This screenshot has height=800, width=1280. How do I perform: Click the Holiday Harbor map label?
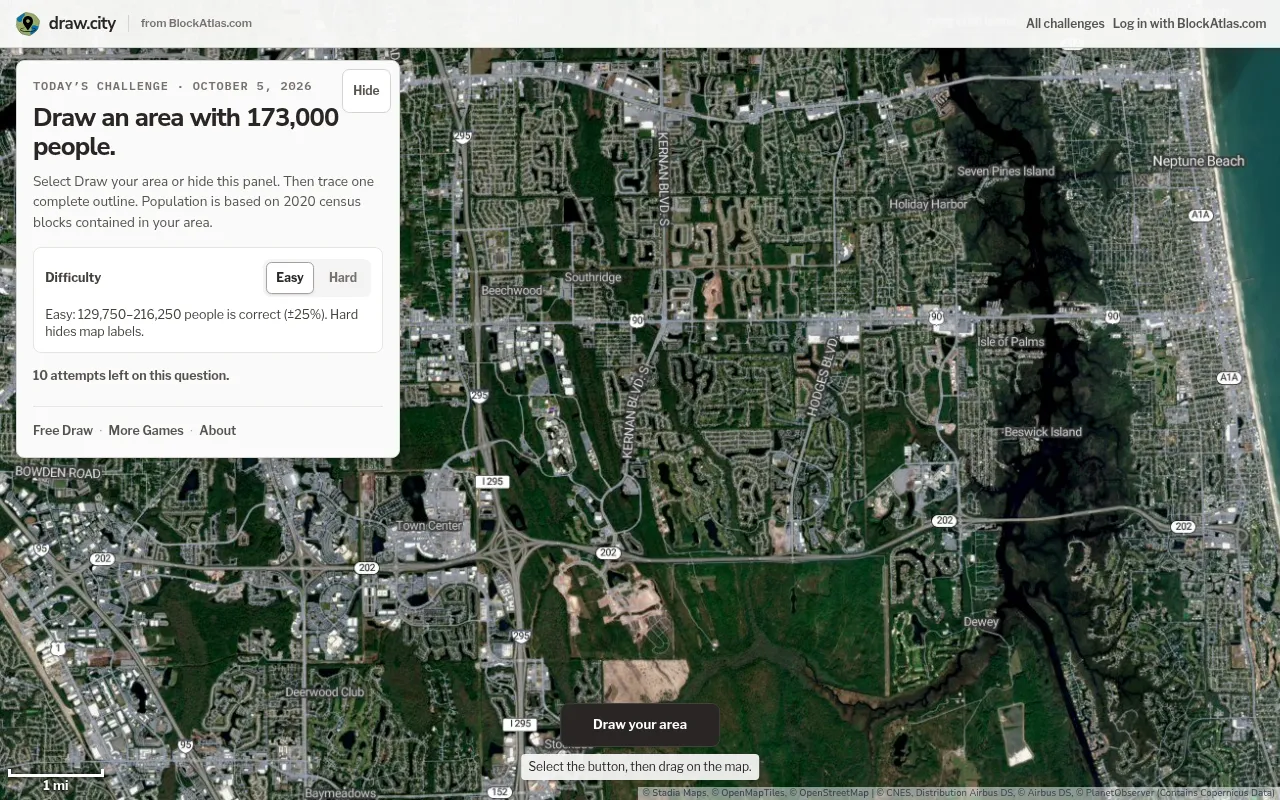point(928,204)
